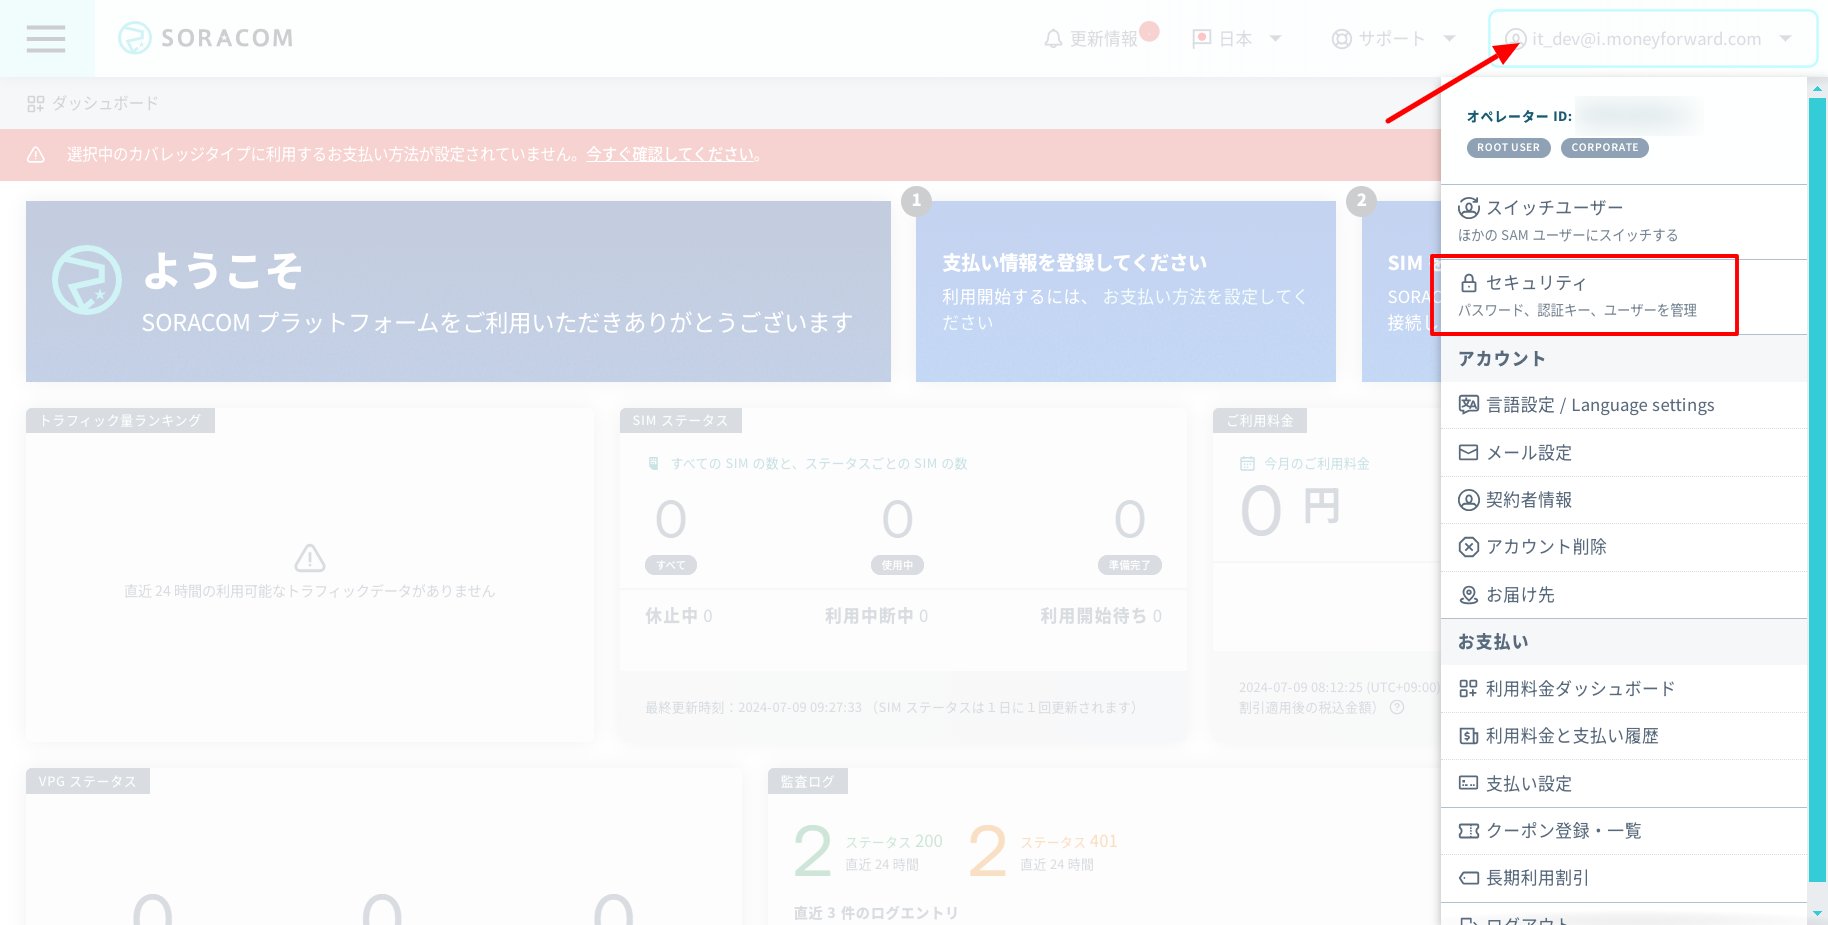
Task: Click the お届け先 location pin icon
Action: coord(1468,595)
